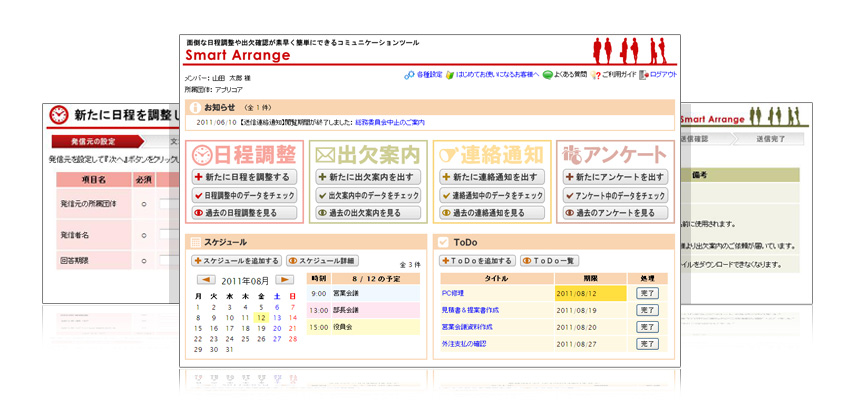This screenshot has height=400, width=860.
Task: Click the 9:00 営業会議 schedule row
Action: [x=363, y=294]
